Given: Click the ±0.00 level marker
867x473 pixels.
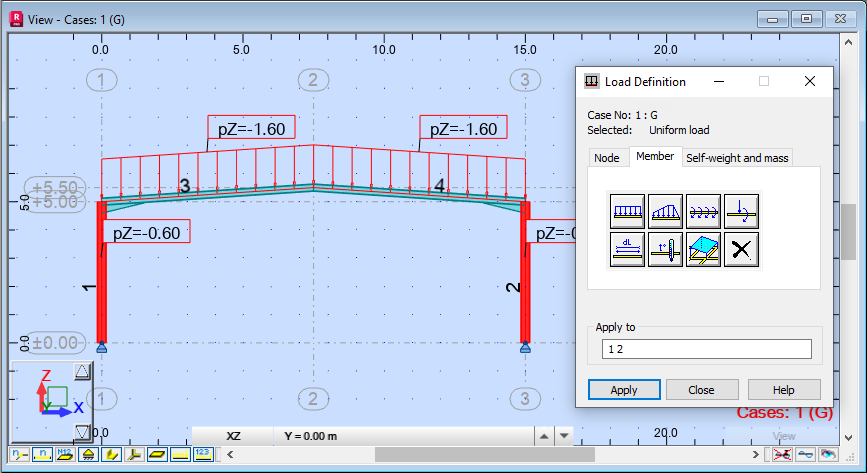Looking at the screenshot, I should click(55, 342).
